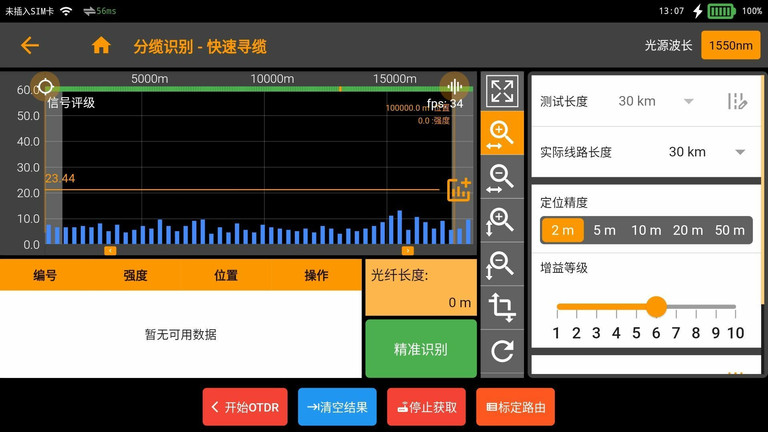
Task: Click the add chart marker icon
Action: (x=459, y=190)
